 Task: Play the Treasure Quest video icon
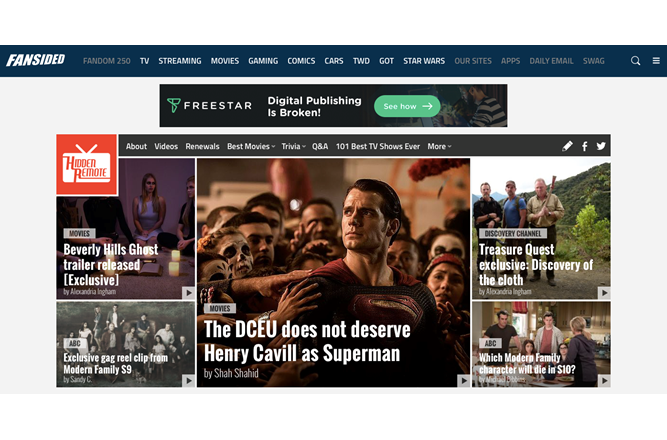[x=604, y=293]
